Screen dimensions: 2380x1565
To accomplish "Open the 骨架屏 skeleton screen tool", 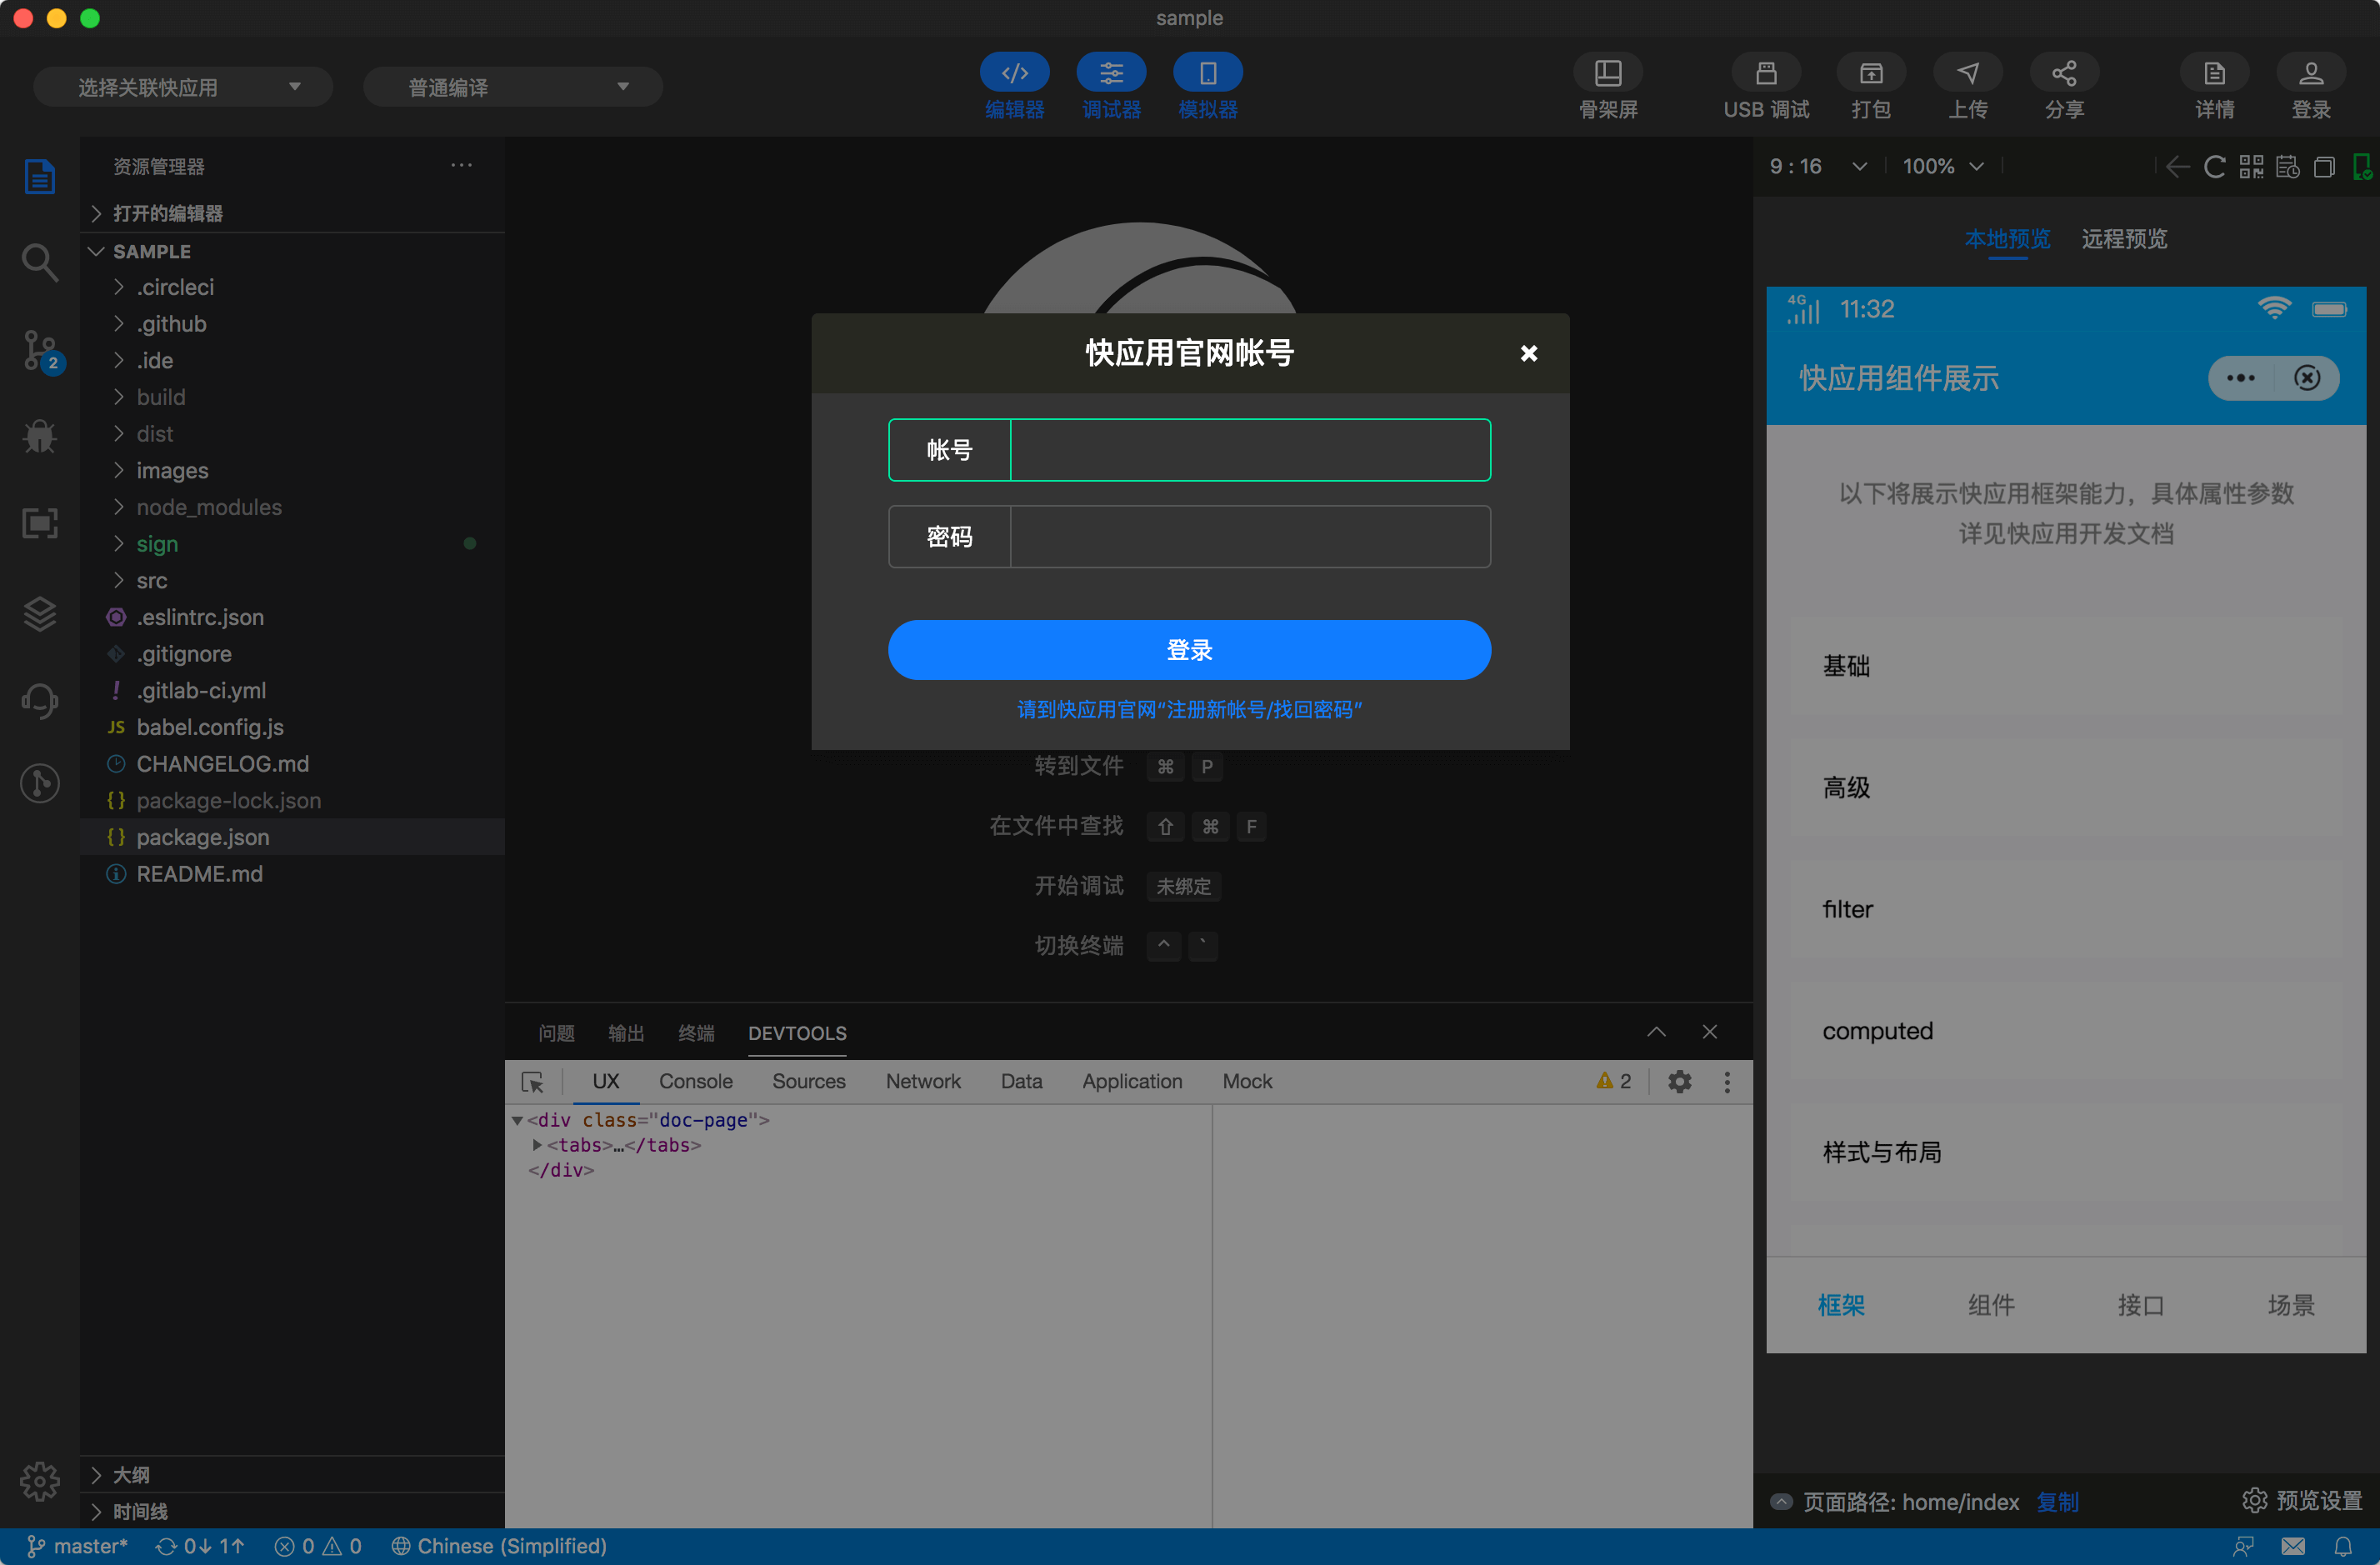I will (x=1607, y=74).
